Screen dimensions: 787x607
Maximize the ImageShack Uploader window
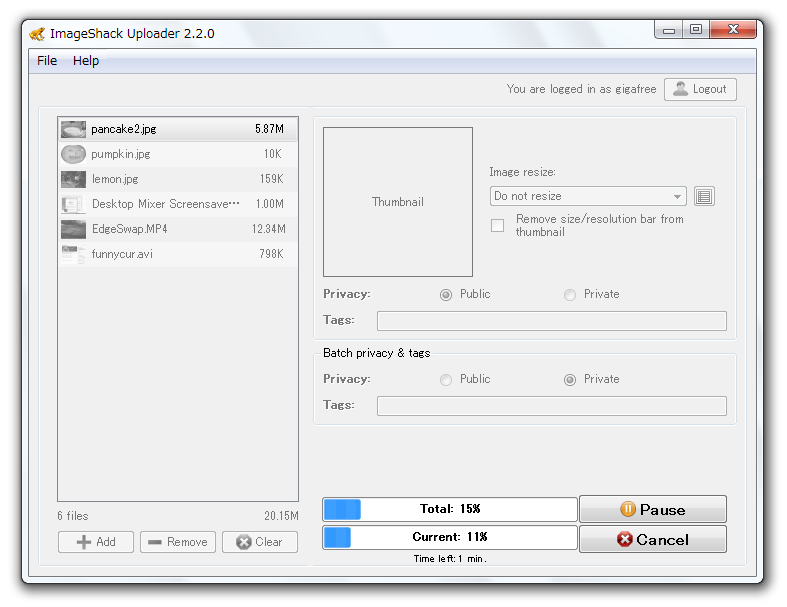click(x=696, y=30)
